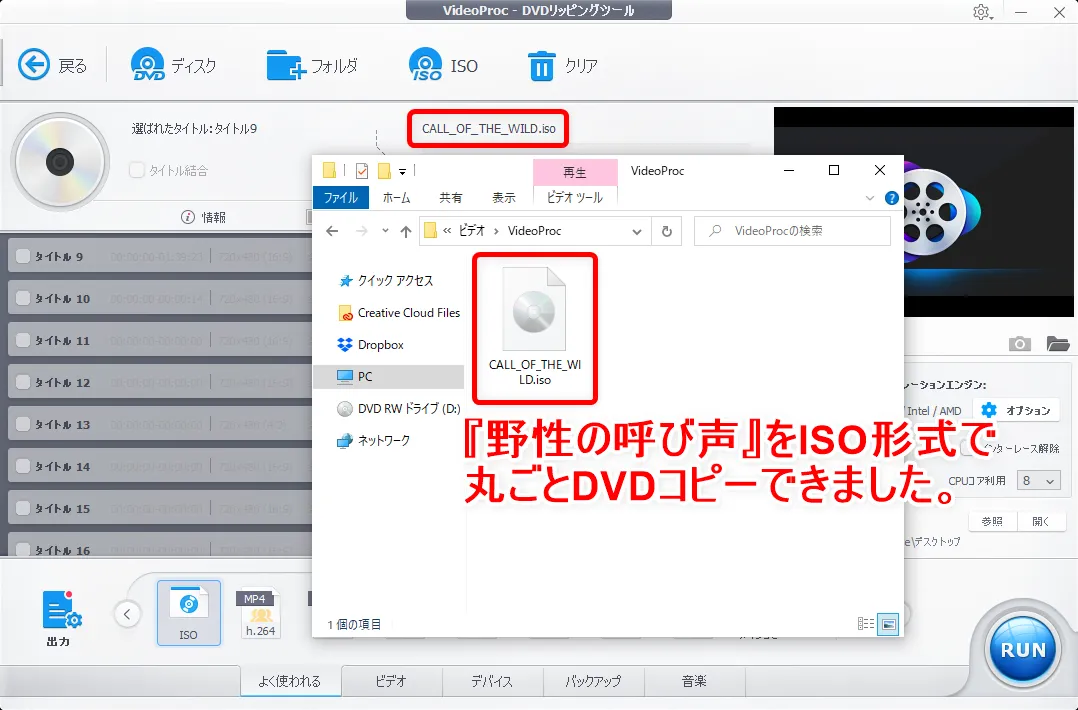The width and height of the screenshot is (1078, 710).
Task: Check the タイトル 12 checkbox
Action: coord(23,381)
